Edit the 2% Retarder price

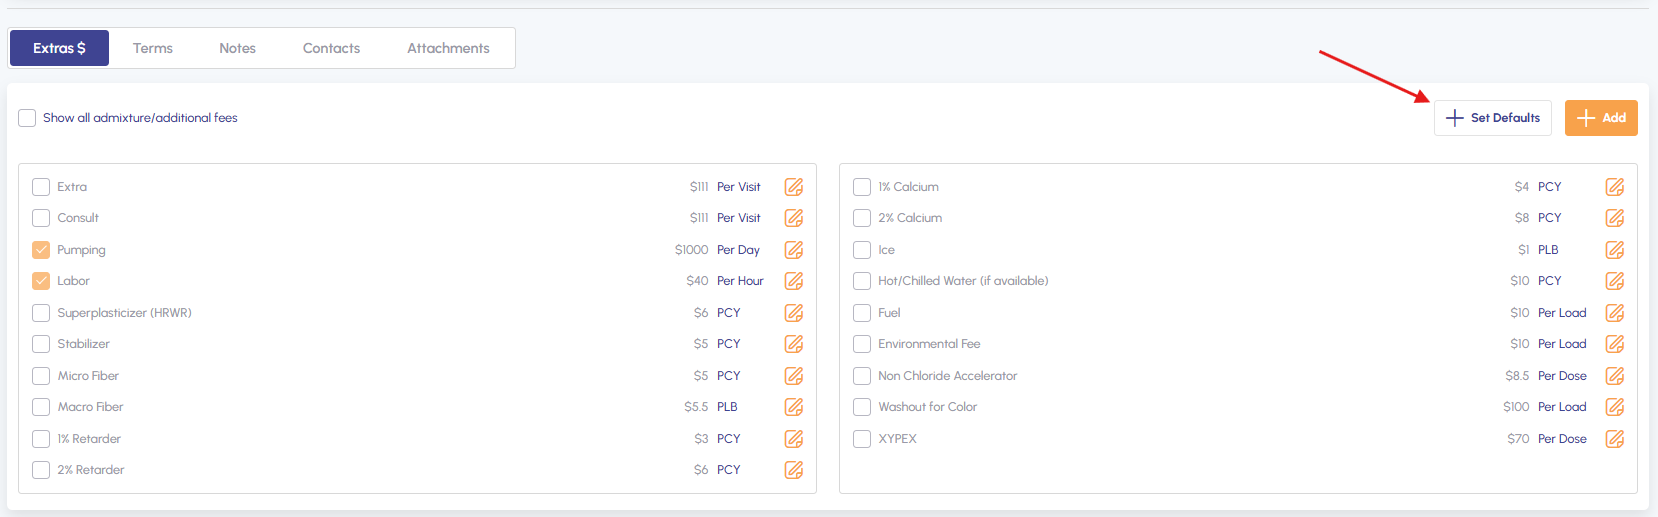[794, 470]
